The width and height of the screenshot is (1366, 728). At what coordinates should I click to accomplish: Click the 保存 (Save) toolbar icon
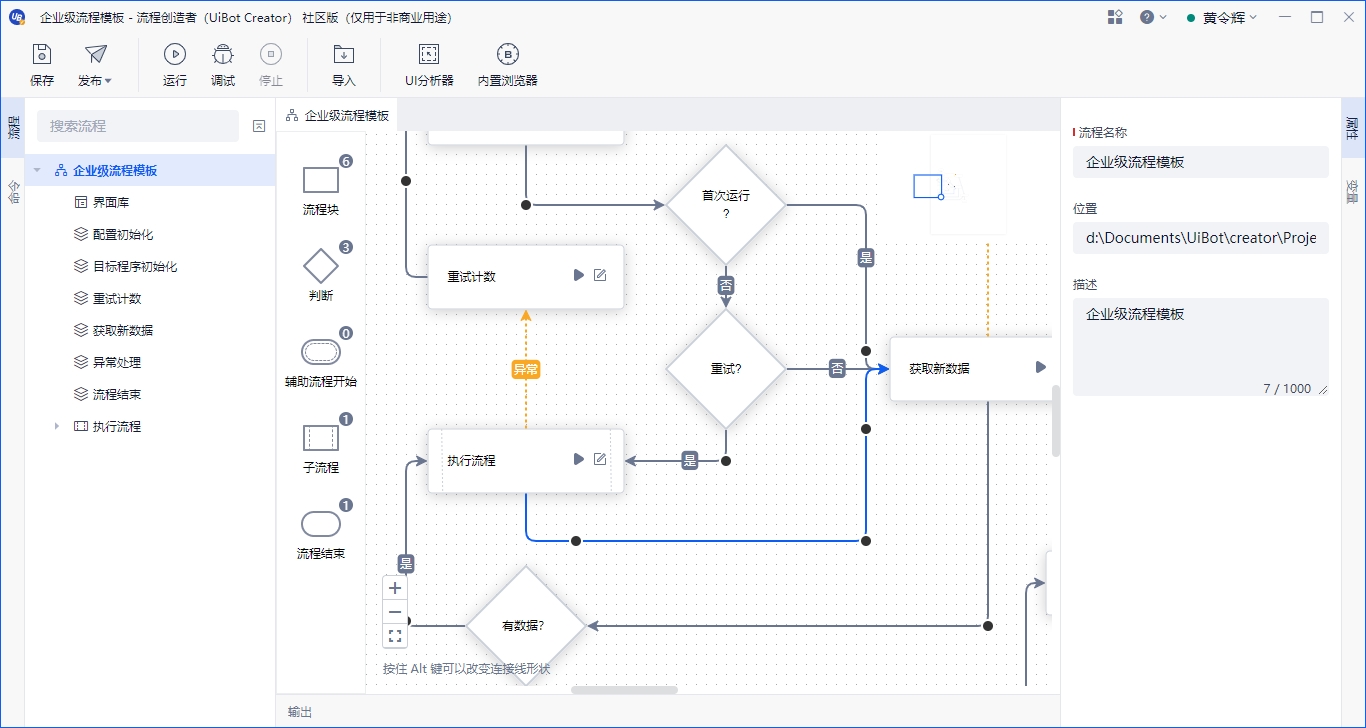tap(42, 55)
